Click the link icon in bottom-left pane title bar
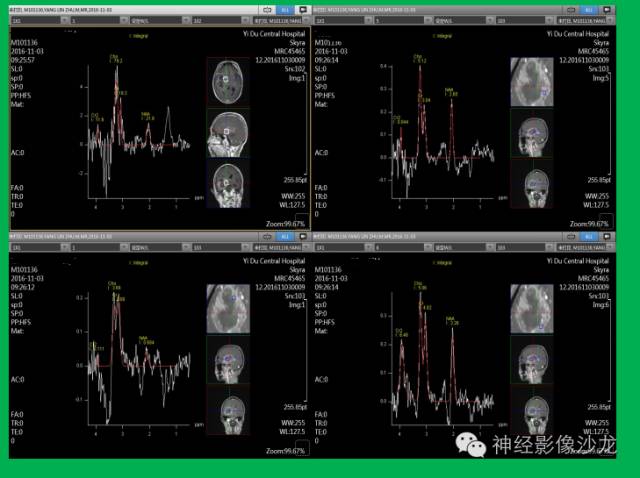Image resolution: width=640 pixels, height=478 pixels. [267, 237]
